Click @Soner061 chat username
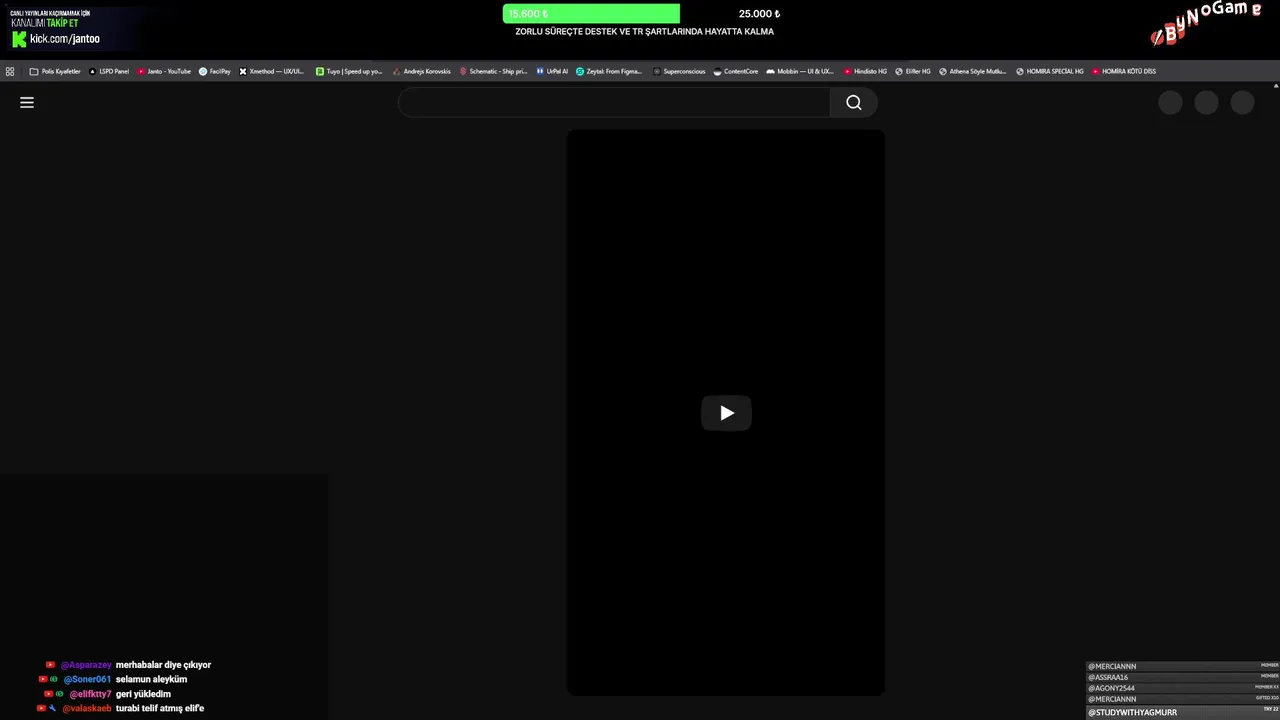Screen dimensions: 1280x720 pos(87,679)
